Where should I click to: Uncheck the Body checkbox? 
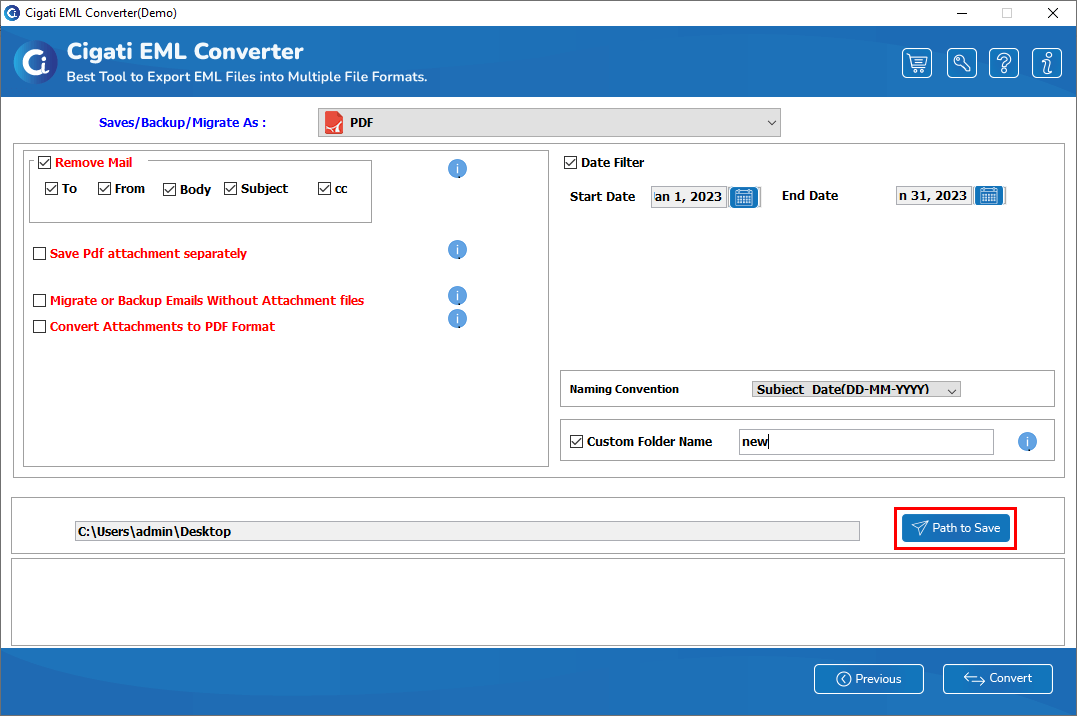[x=170, y=189]
